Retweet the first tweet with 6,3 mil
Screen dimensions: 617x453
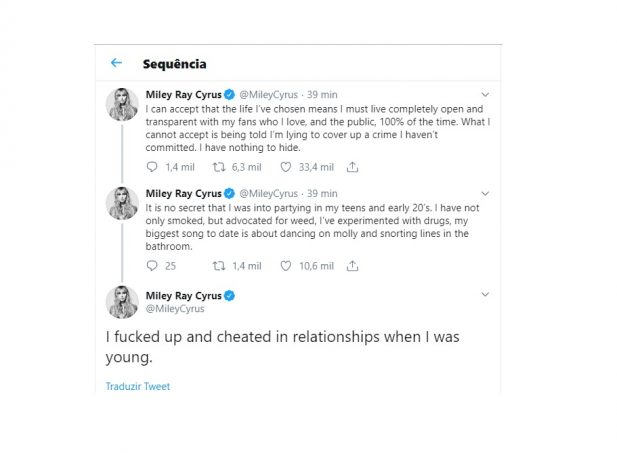219,167
